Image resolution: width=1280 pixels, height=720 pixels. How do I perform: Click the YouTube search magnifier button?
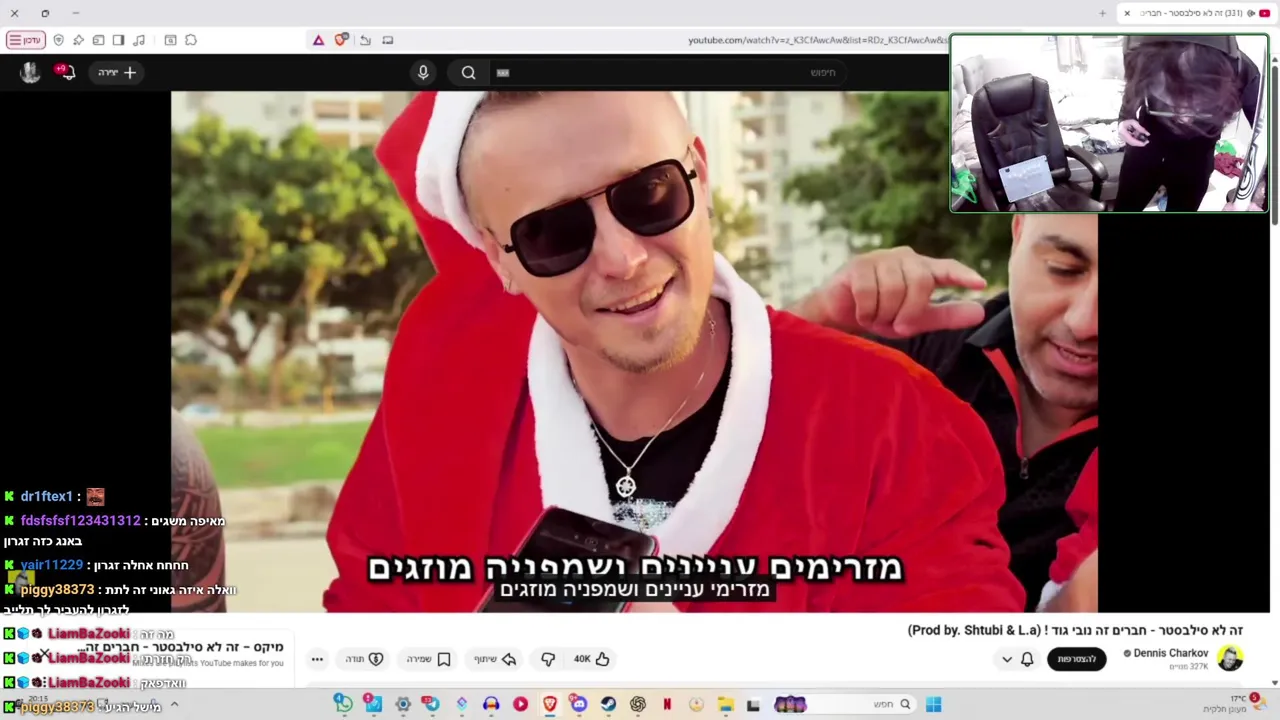468,72
